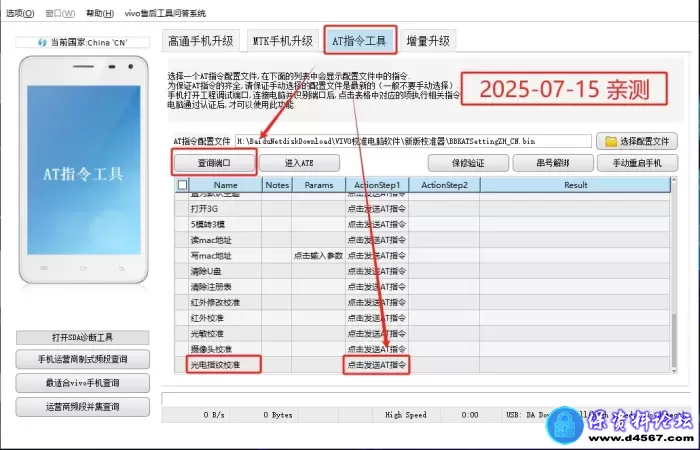Click the AT指令工具 phone preview image
The height and width of the screenshot is (450, 700).
pyautogui.click(x=83, y=170)
